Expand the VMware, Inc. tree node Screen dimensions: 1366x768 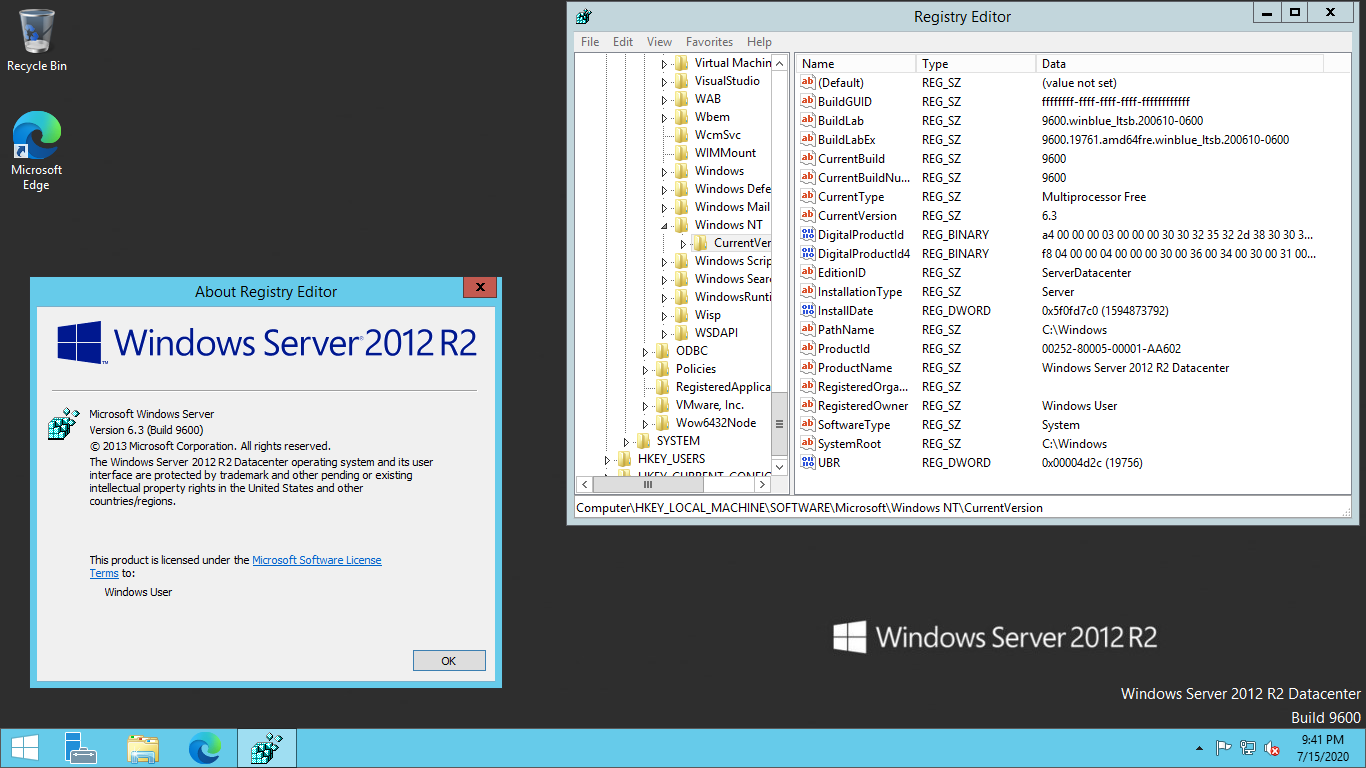tap(645, 406)
